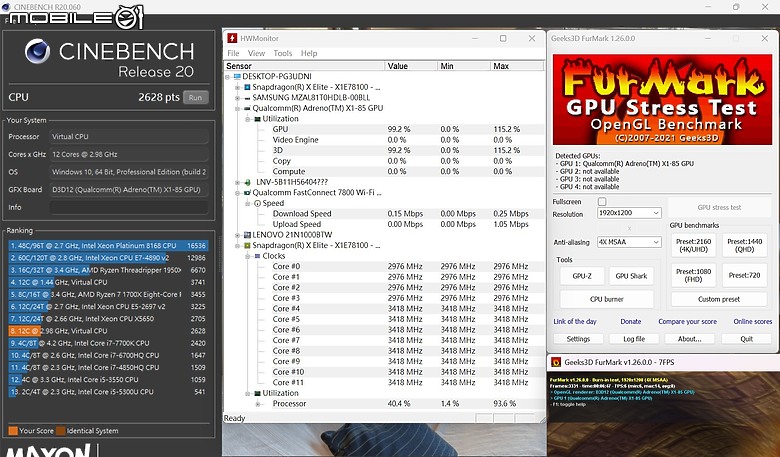
Task: Open the Help menu in HWMonitor
Action: pyautogui.click(x=308, y=53)
